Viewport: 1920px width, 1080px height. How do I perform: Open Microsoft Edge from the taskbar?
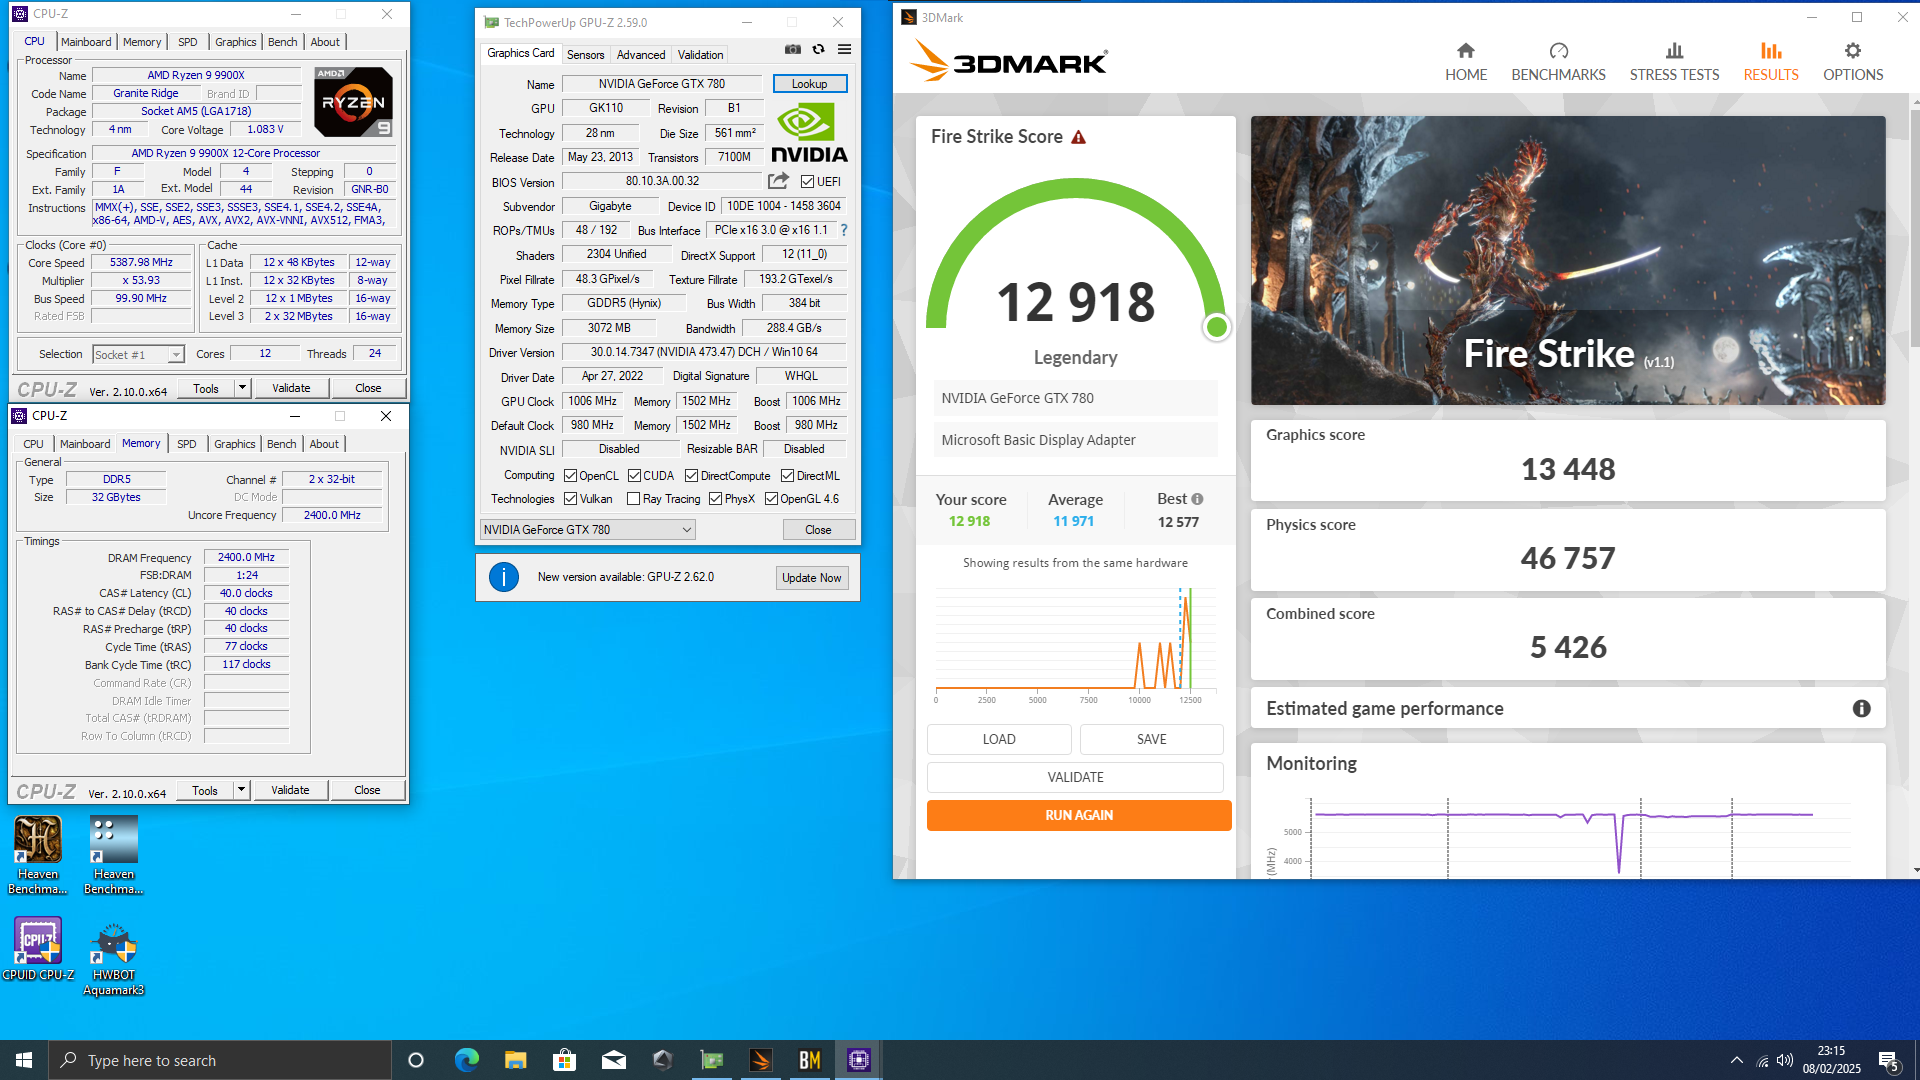coord(466,1060)
